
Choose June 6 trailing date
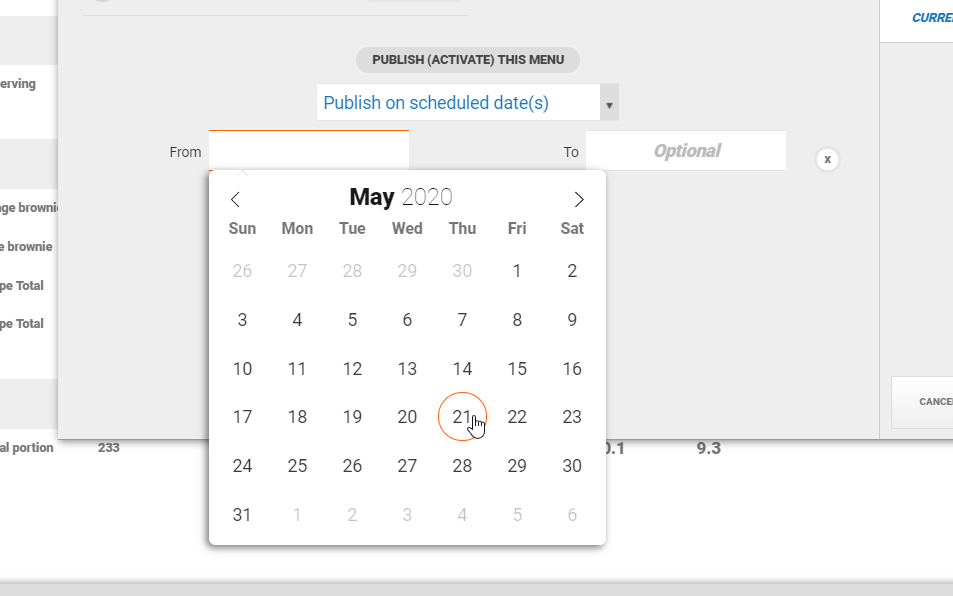point(572,515)
